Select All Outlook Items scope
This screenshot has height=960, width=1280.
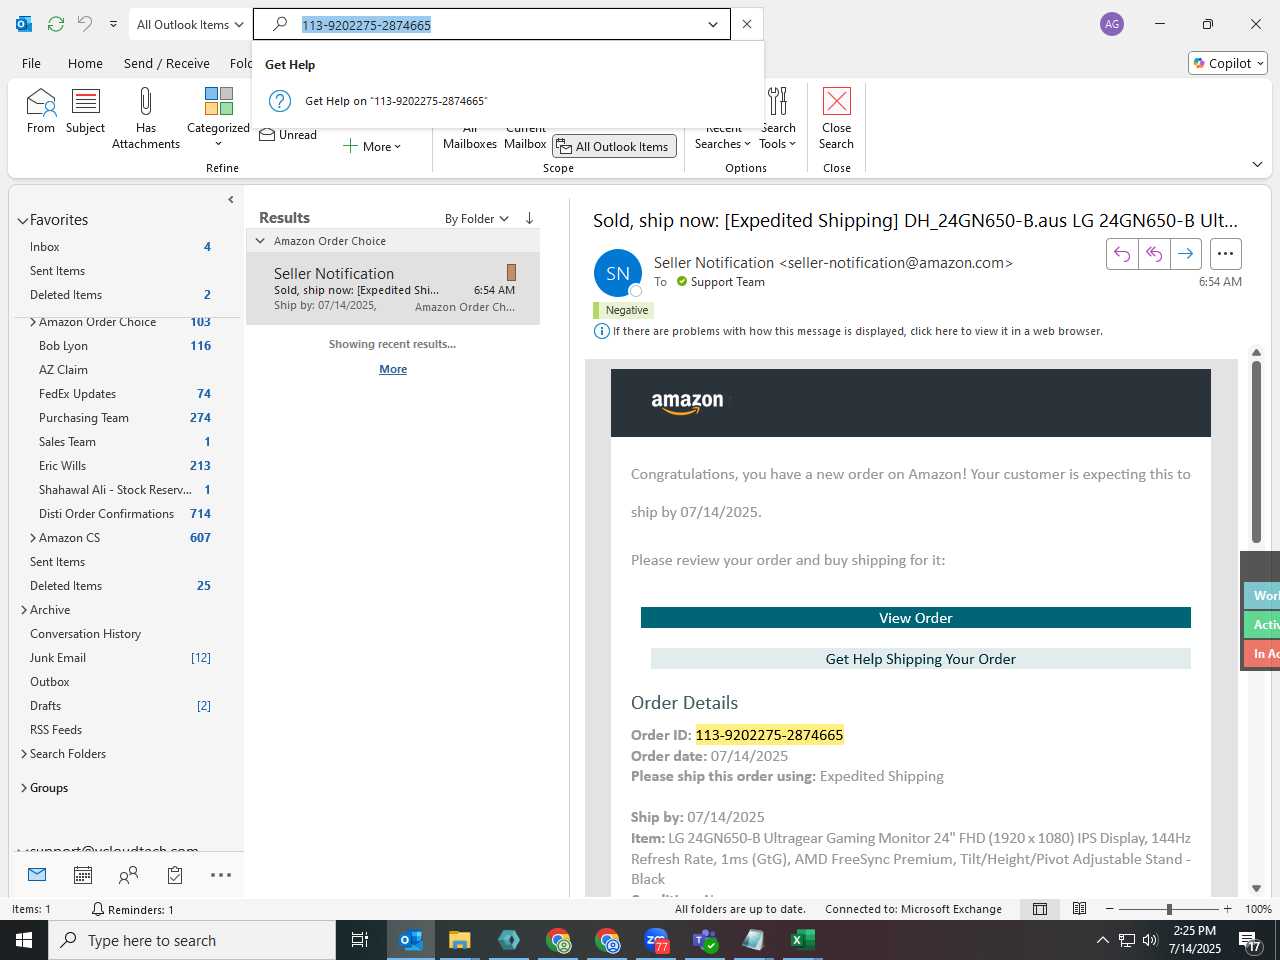point(615,146)
